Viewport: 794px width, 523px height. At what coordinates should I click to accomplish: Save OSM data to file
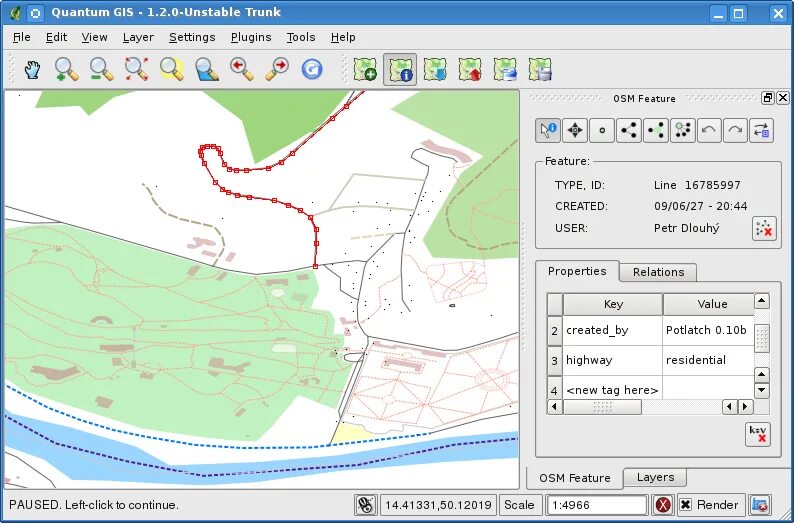click(540, 69)
